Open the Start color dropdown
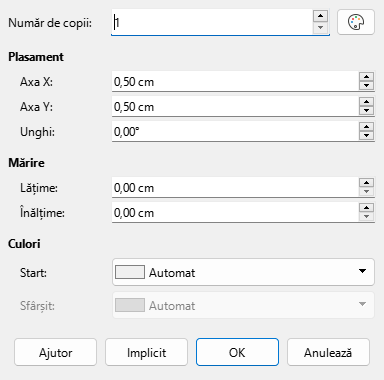This screenshot has width=384, height=380. coord(243,272)
